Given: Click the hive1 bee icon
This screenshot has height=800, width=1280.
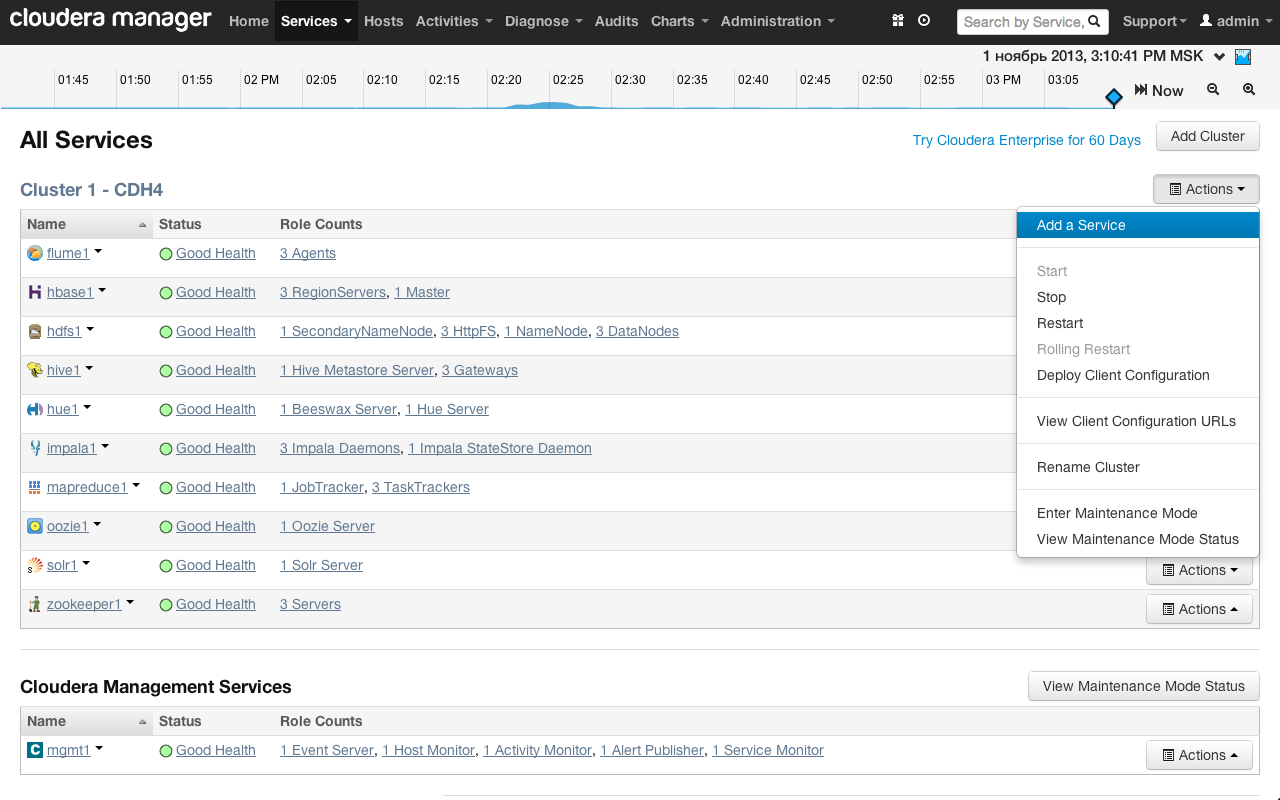Looking at the screenshot, I should pyautogui.click(x=35, y=370).
